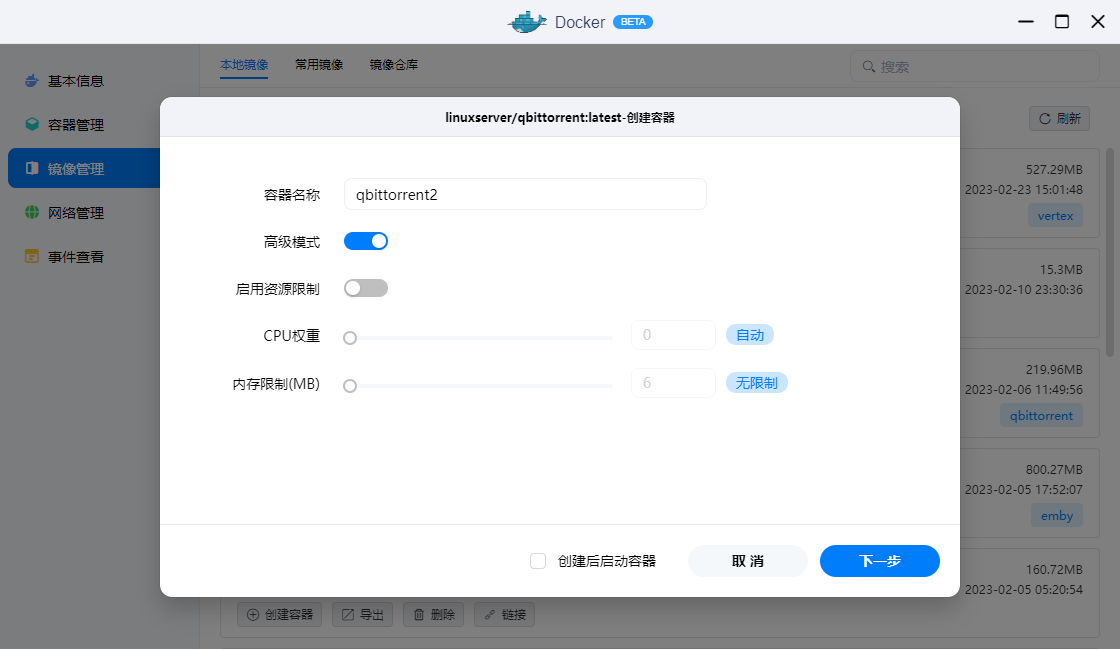
Task: Click the 无限制 memory button
Action: pyautogui.click(x=756, y=383)
